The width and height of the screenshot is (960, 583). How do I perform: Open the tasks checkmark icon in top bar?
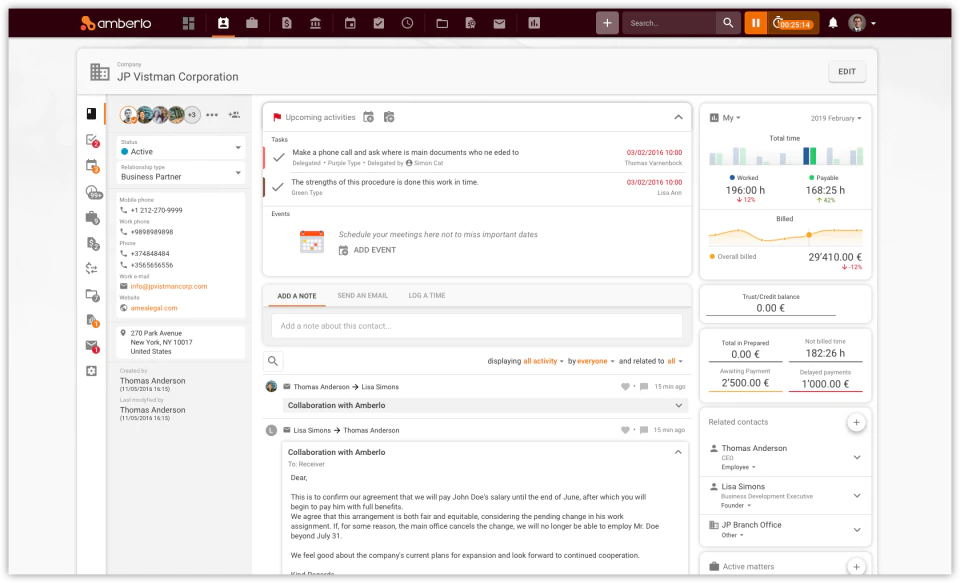pos(379,23)
